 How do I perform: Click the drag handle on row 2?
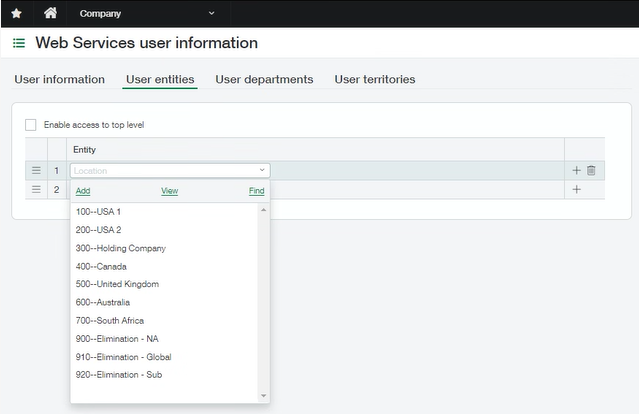pyautogui.click(x=36, y=189)
